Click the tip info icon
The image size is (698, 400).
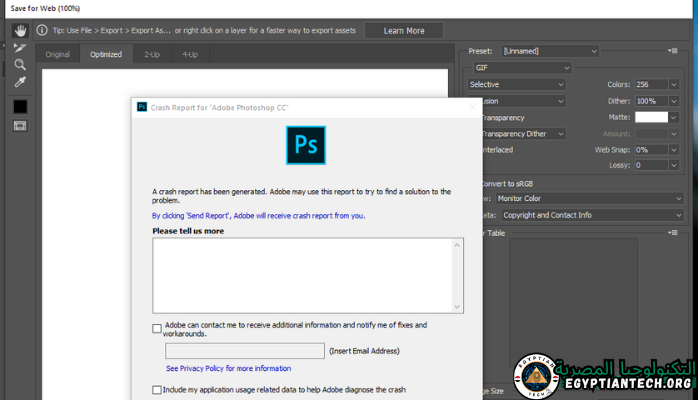coord(42,31)
